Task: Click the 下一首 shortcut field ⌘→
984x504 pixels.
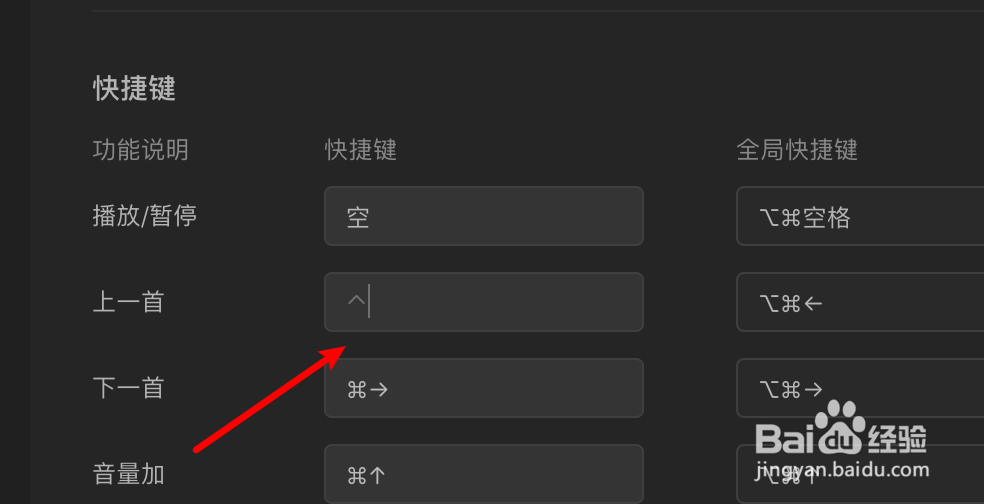Action: coord(484,388)
